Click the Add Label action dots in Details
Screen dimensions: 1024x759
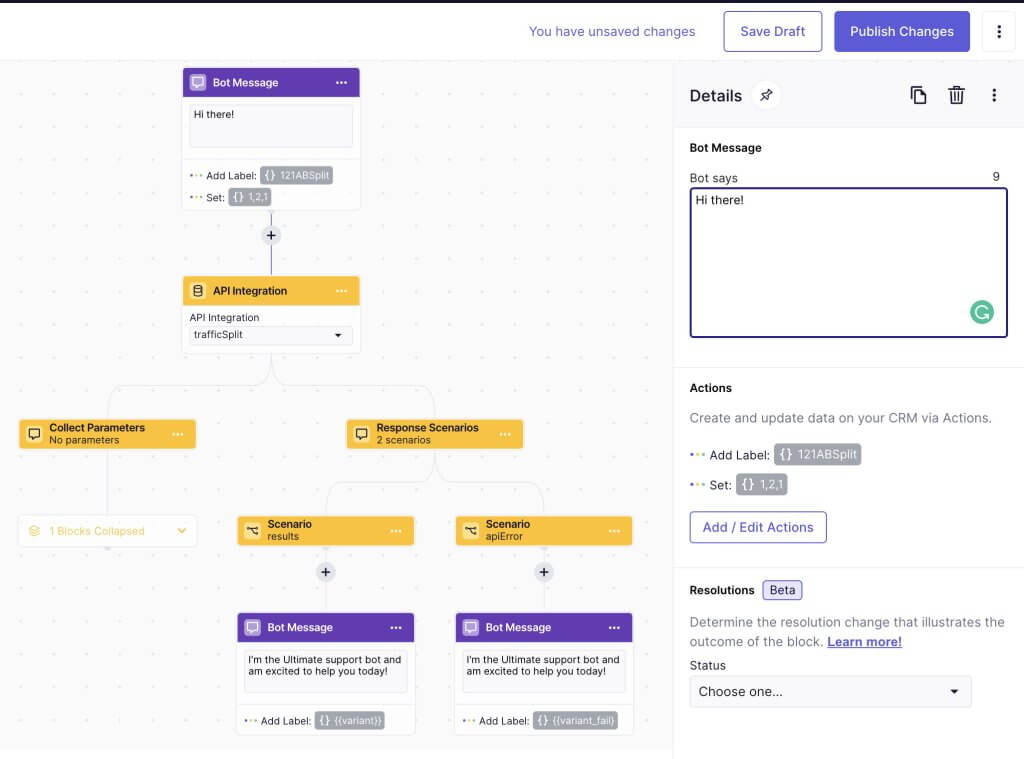click(697, 455)
